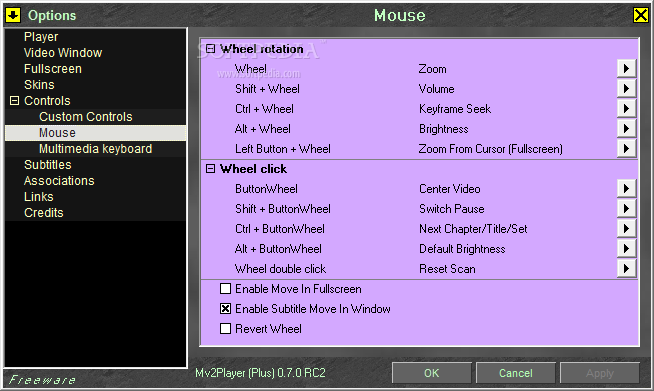Click the Ctrl + ButtonWheel label

pos(280,229)
